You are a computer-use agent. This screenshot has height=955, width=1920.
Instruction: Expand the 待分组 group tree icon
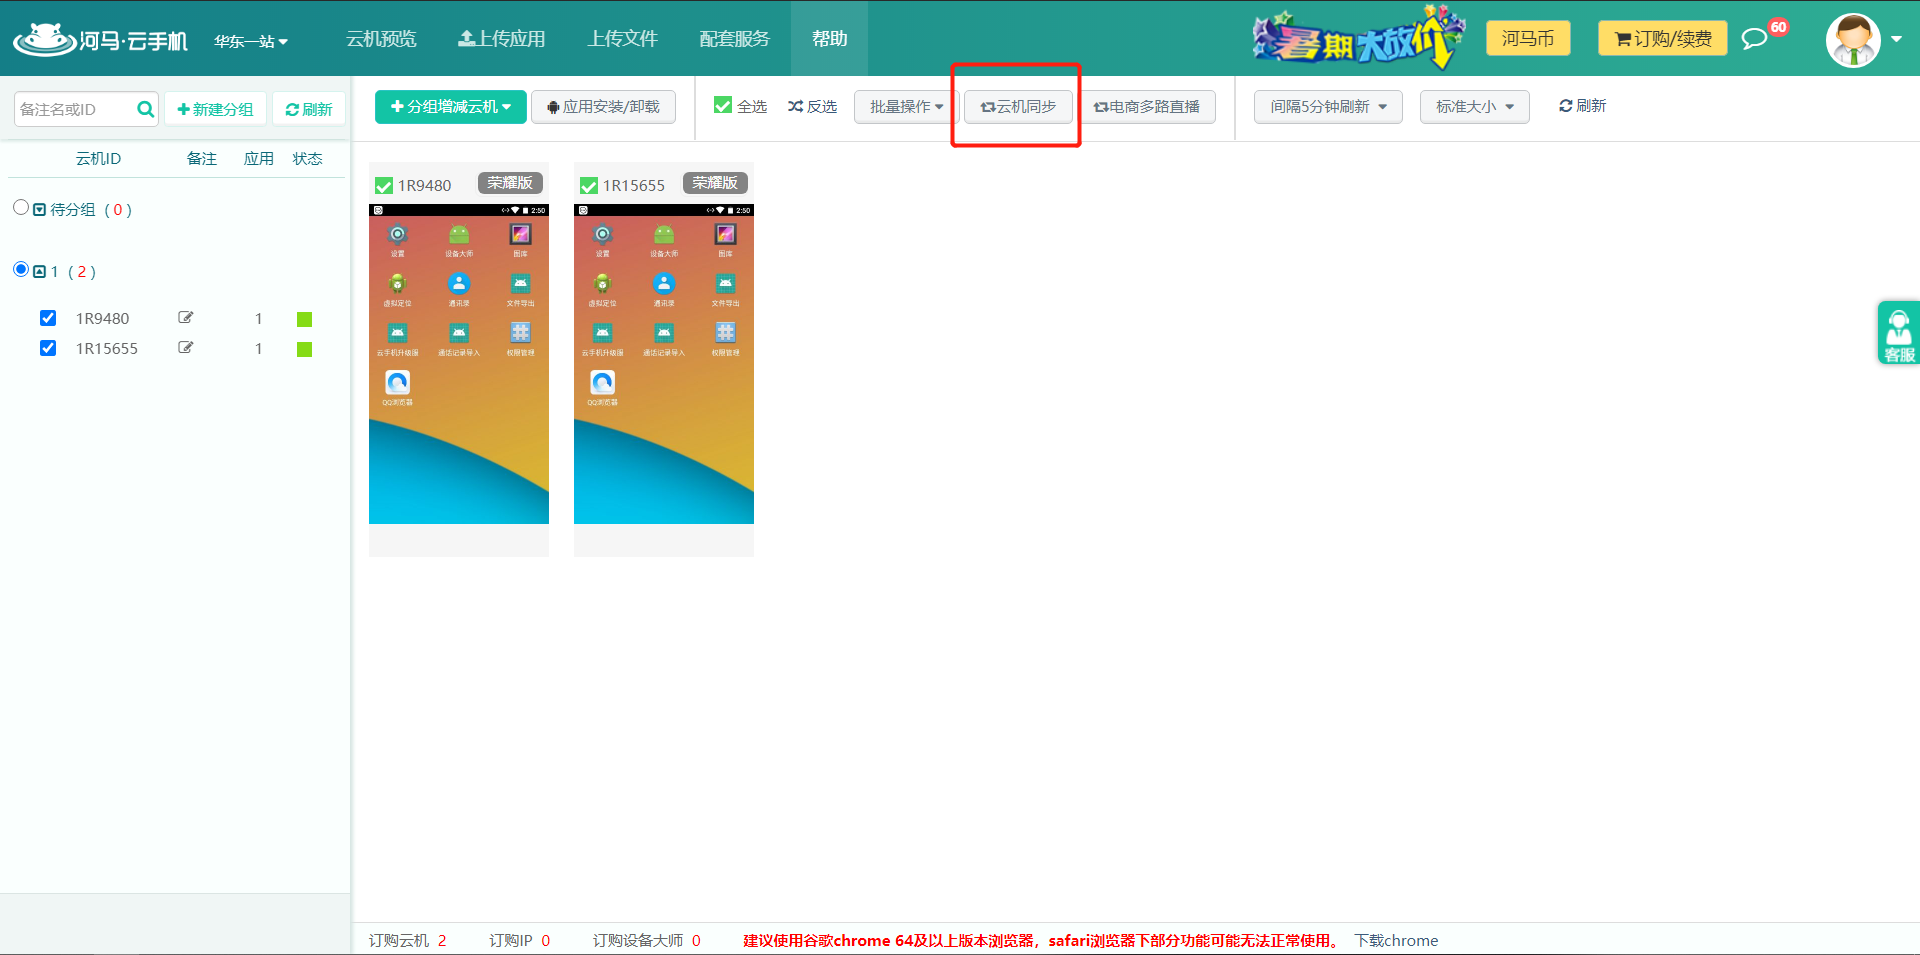coord(39,210)
